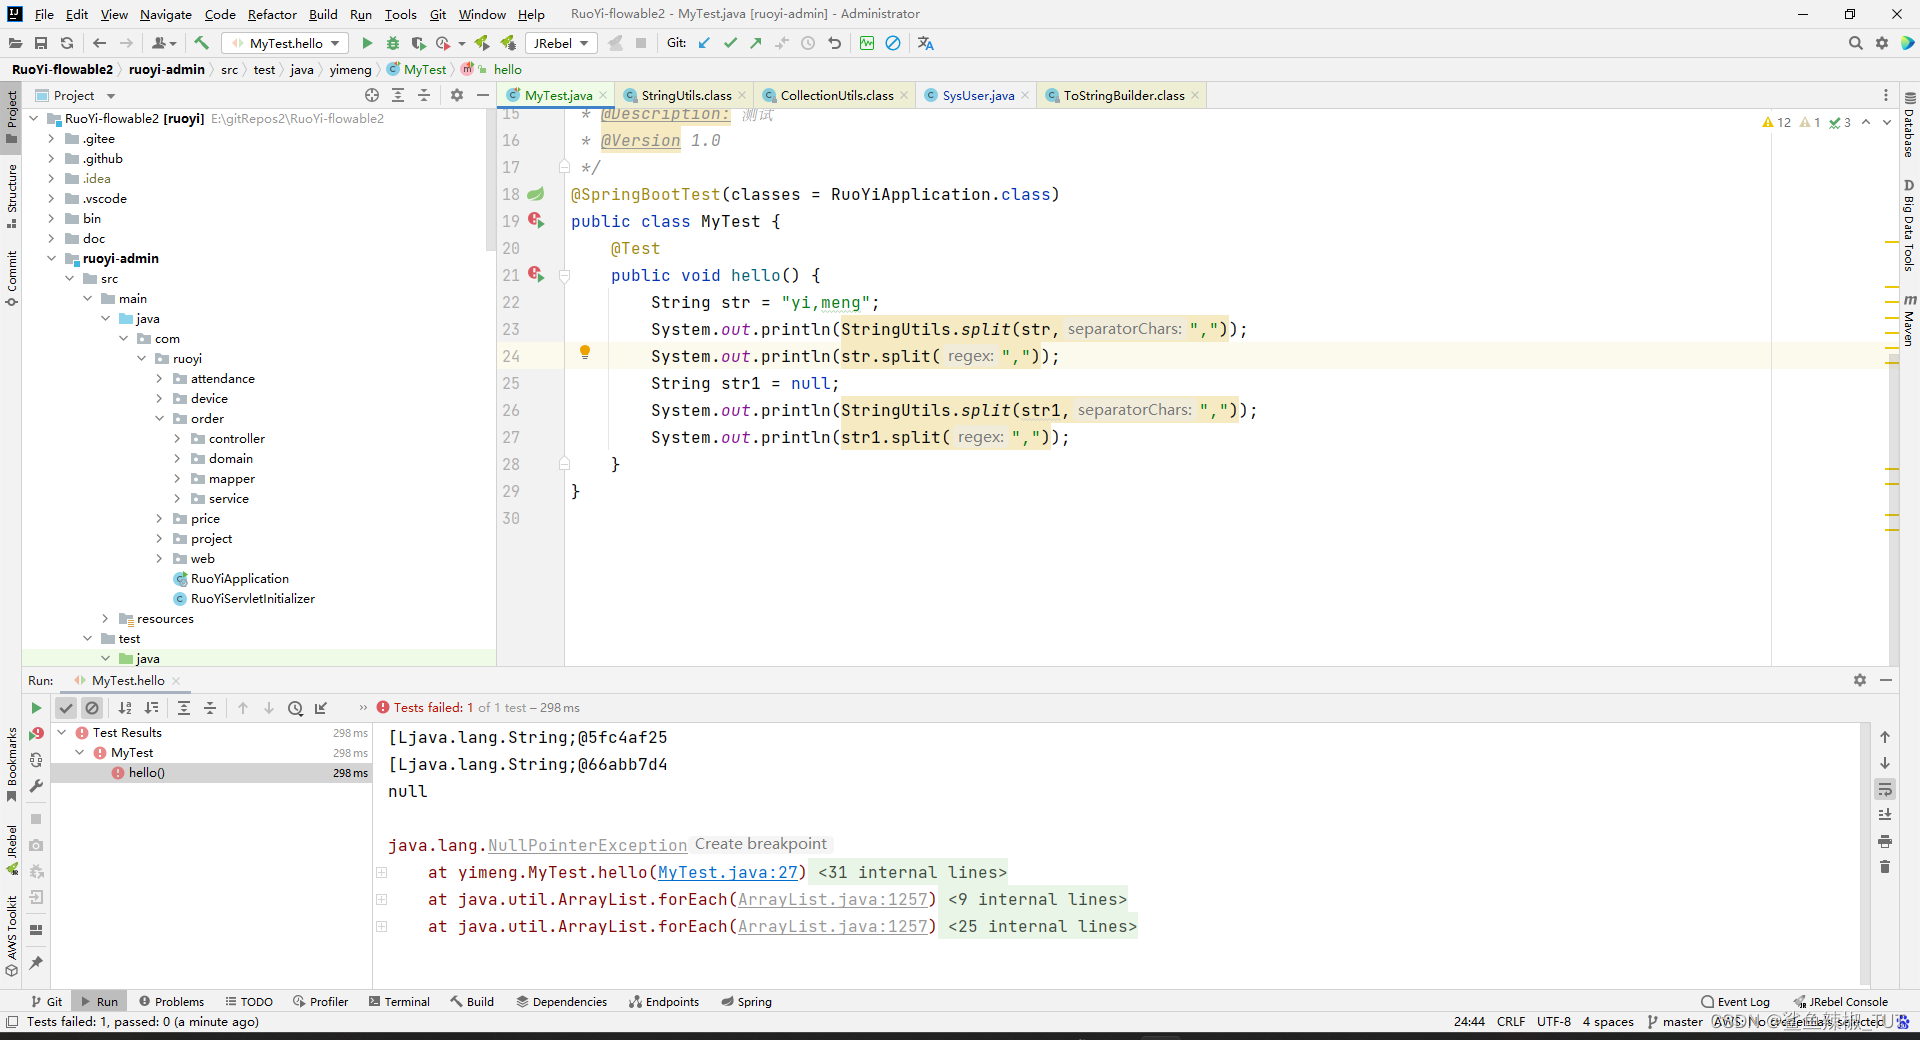The width and height of the screenshot is (1920, 1040).
Task: Click the Save All toolbar icon
Action: click(x=41, y=43)
